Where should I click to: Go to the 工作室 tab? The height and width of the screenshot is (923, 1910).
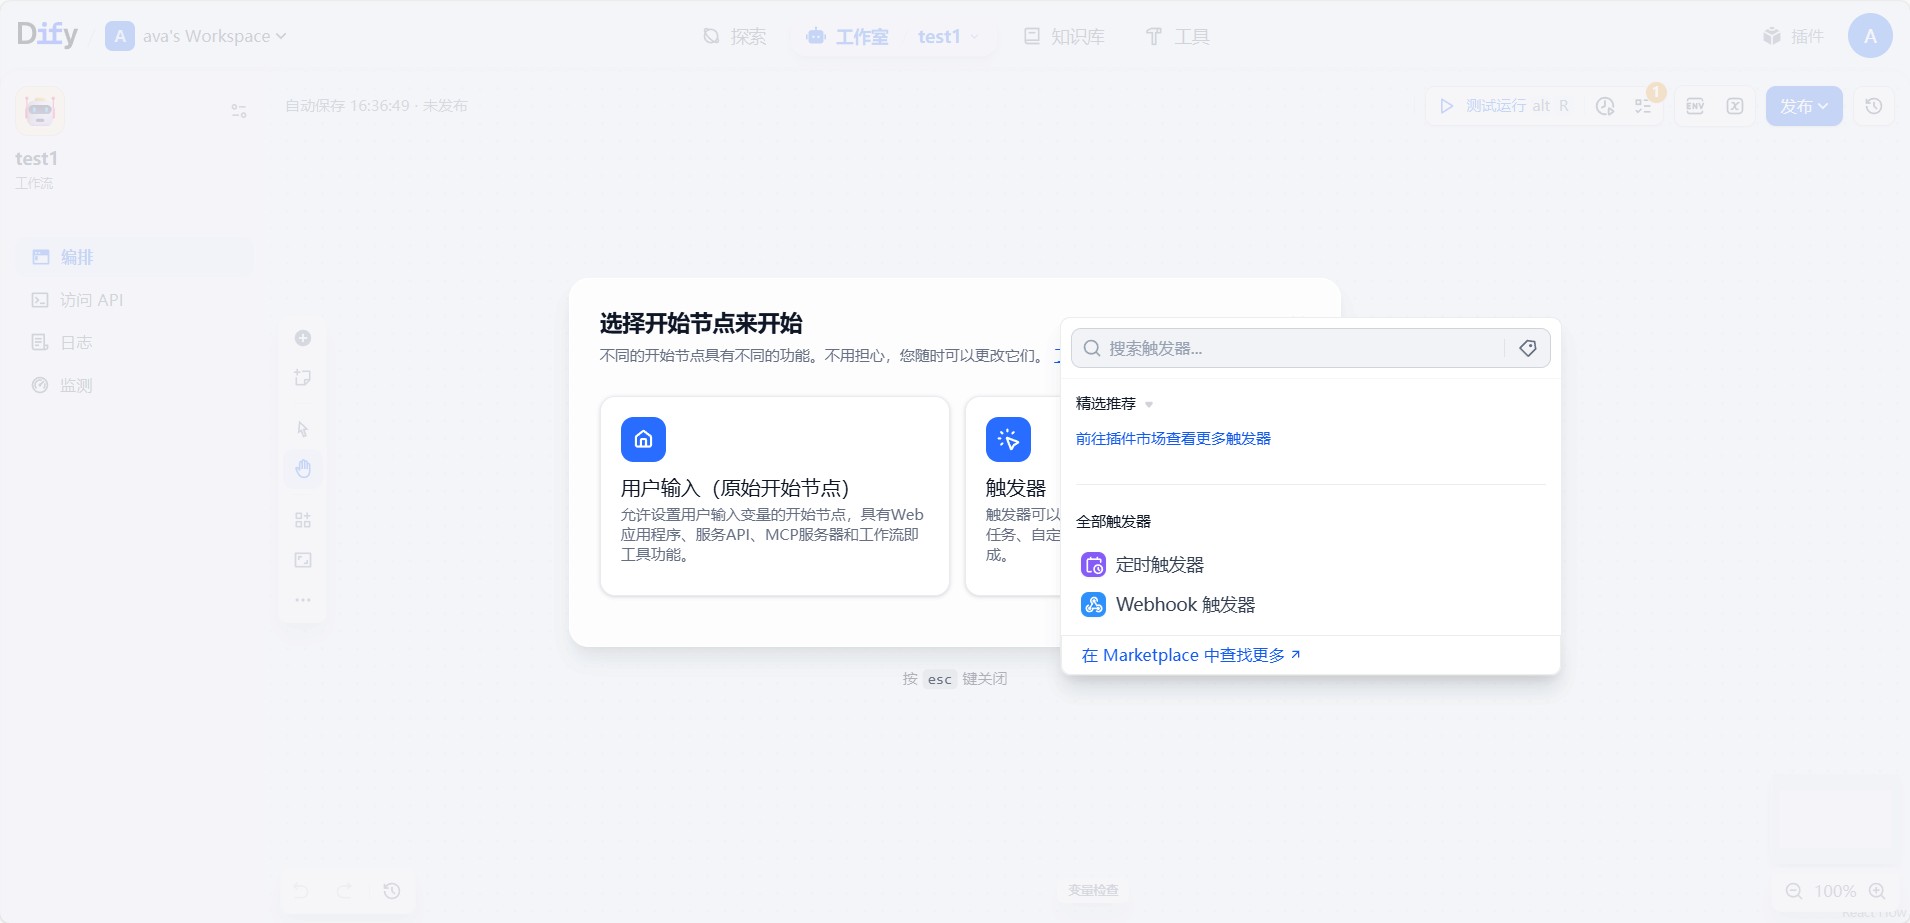847,36
